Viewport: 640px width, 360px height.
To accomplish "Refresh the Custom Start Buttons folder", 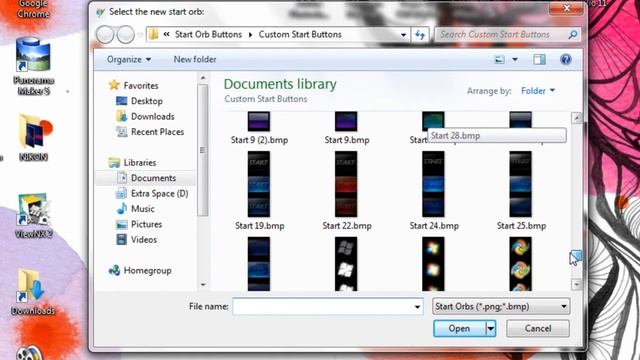I will coord(420,35).
